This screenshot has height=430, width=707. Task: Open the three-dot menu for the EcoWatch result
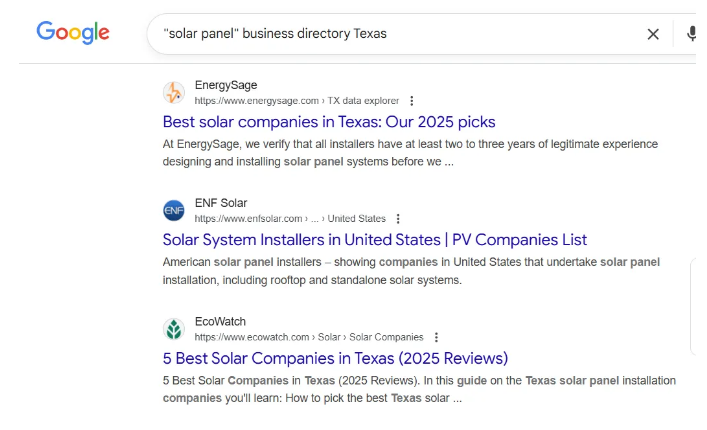tap(436, 337)
